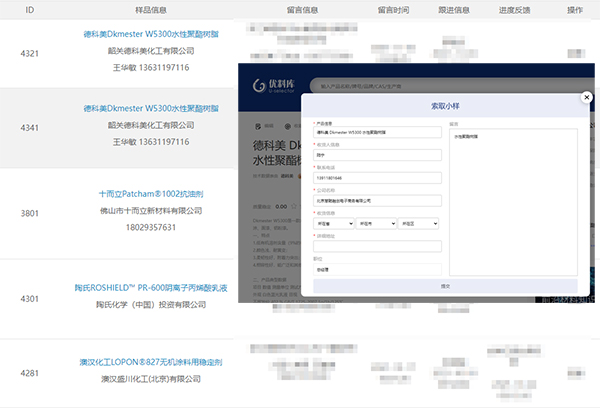Select ID cell 3801

30,213
